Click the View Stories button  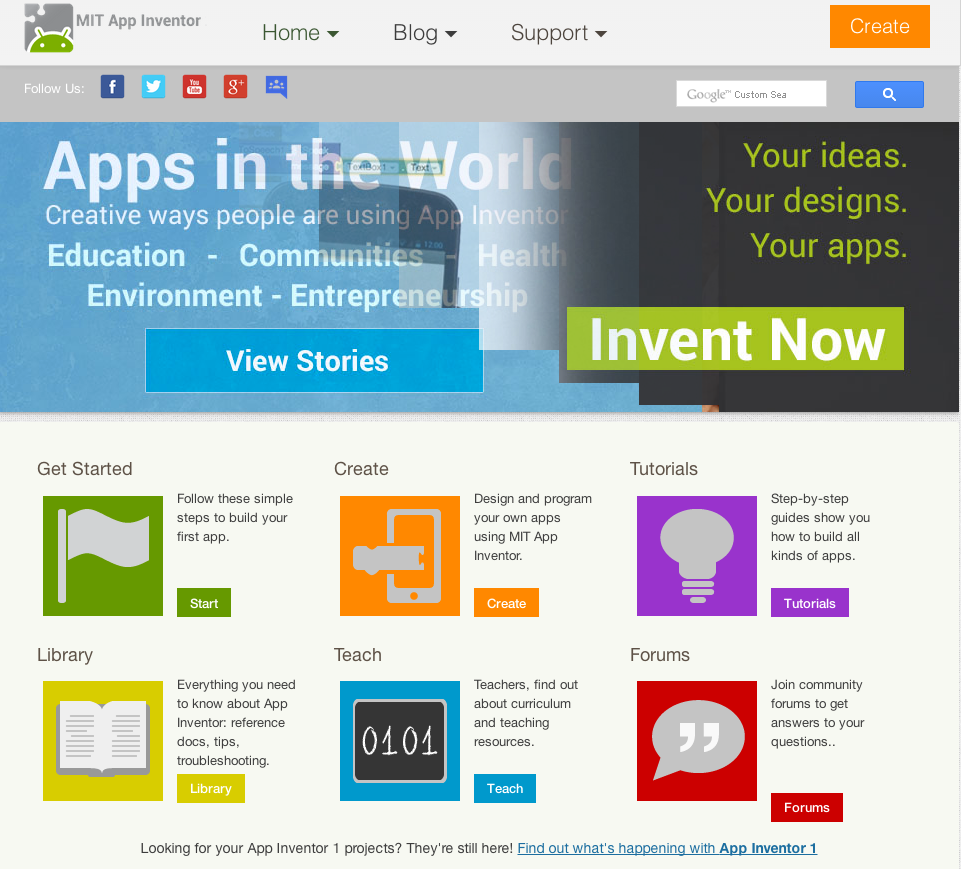[314, 360]
